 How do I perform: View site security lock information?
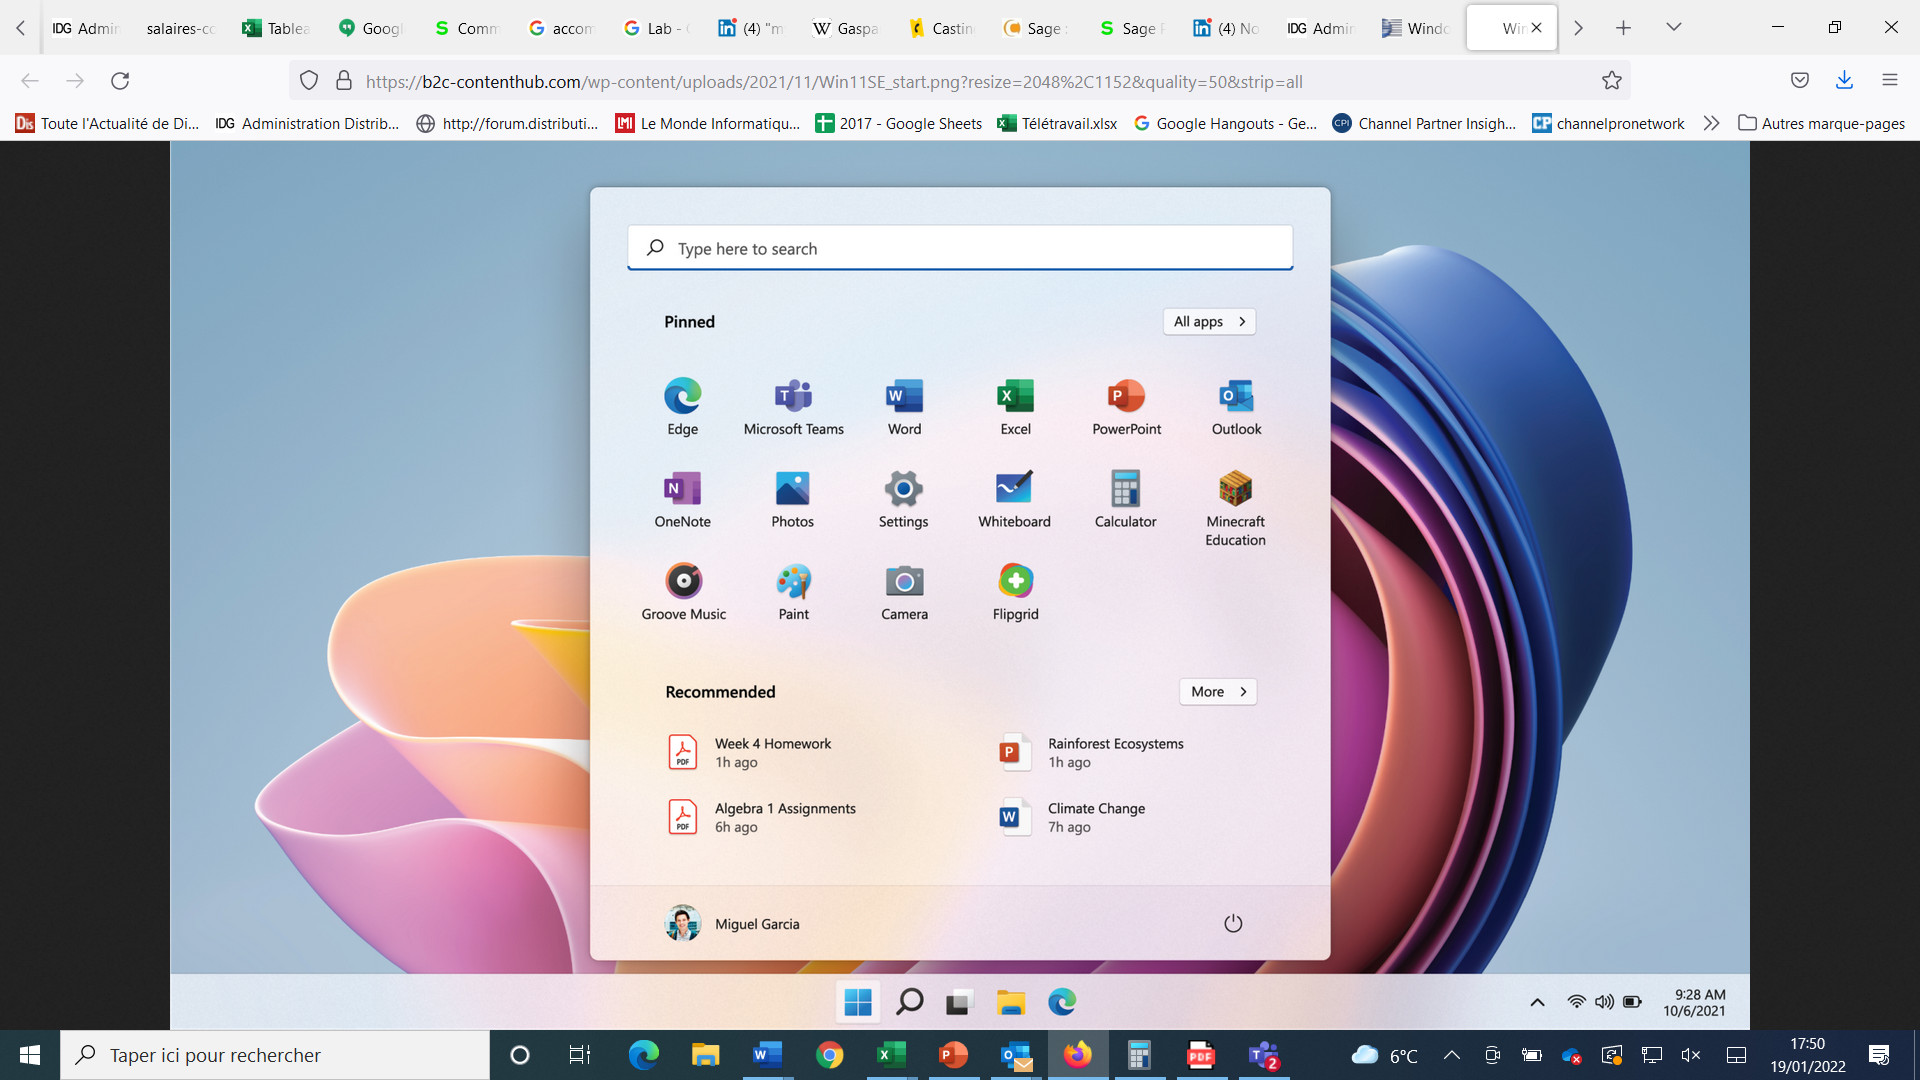pos(343,81)
